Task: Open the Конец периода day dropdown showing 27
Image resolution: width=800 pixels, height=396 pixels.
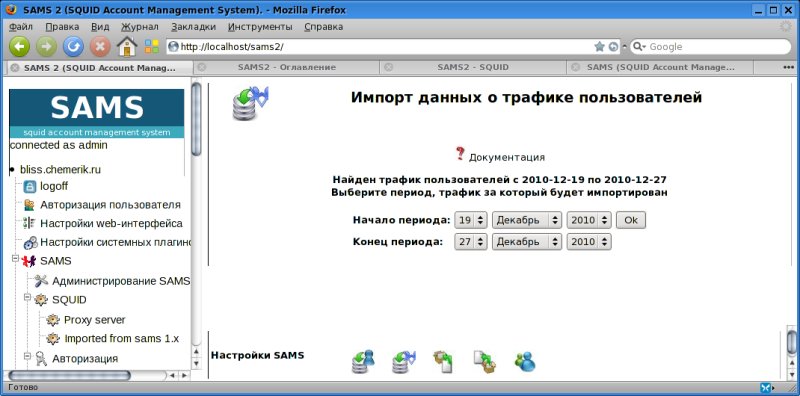Action: (x=471, y=242)
